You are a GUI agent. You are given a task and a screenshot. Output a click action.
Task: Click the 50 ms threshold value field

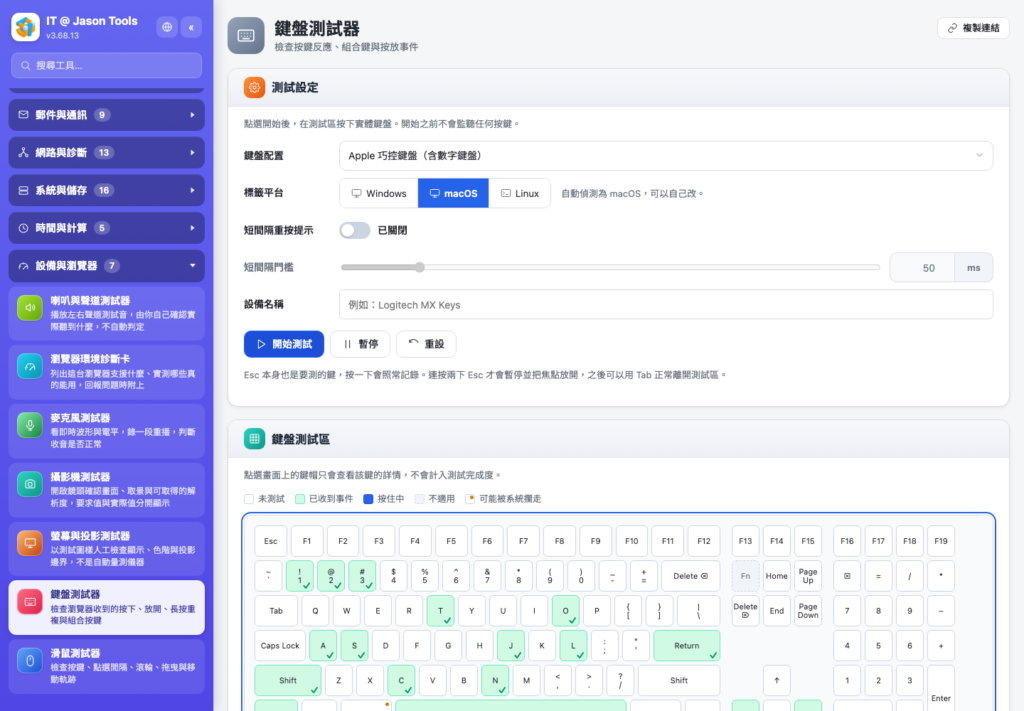[922, 268]
